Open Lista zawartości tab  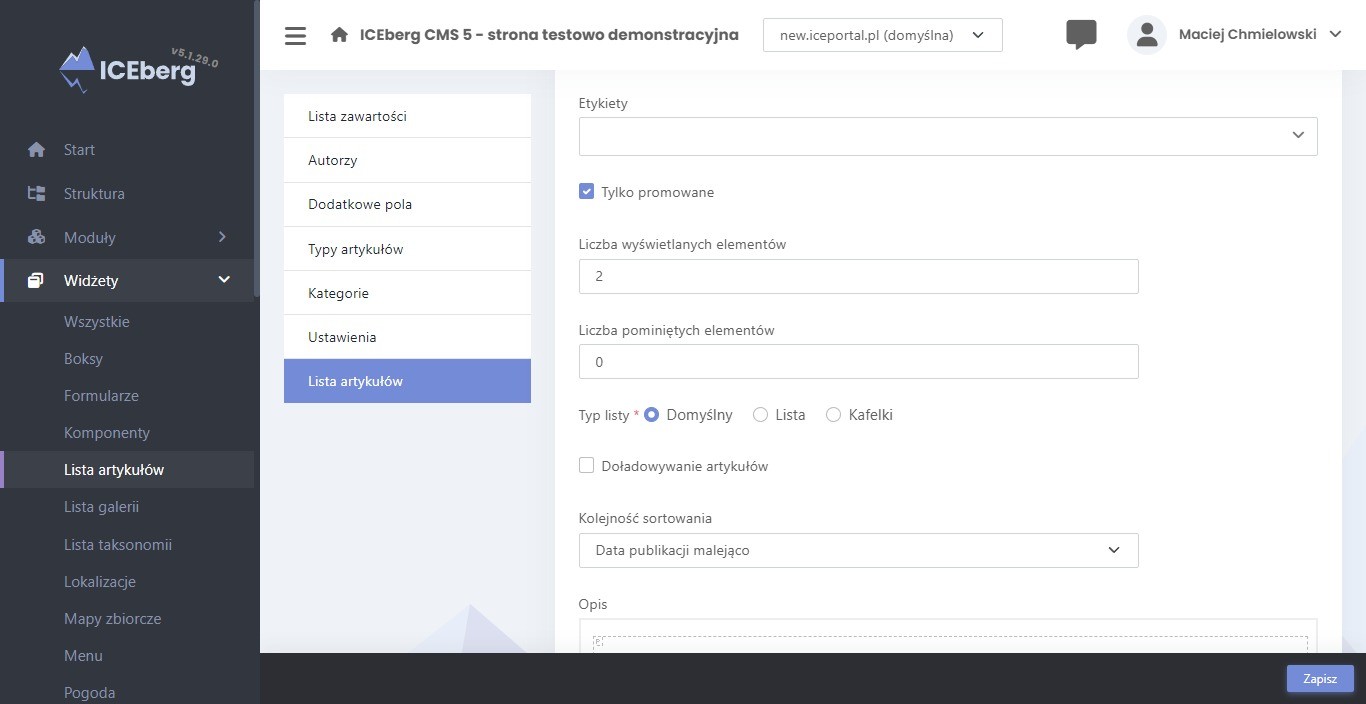click(407, 116)
